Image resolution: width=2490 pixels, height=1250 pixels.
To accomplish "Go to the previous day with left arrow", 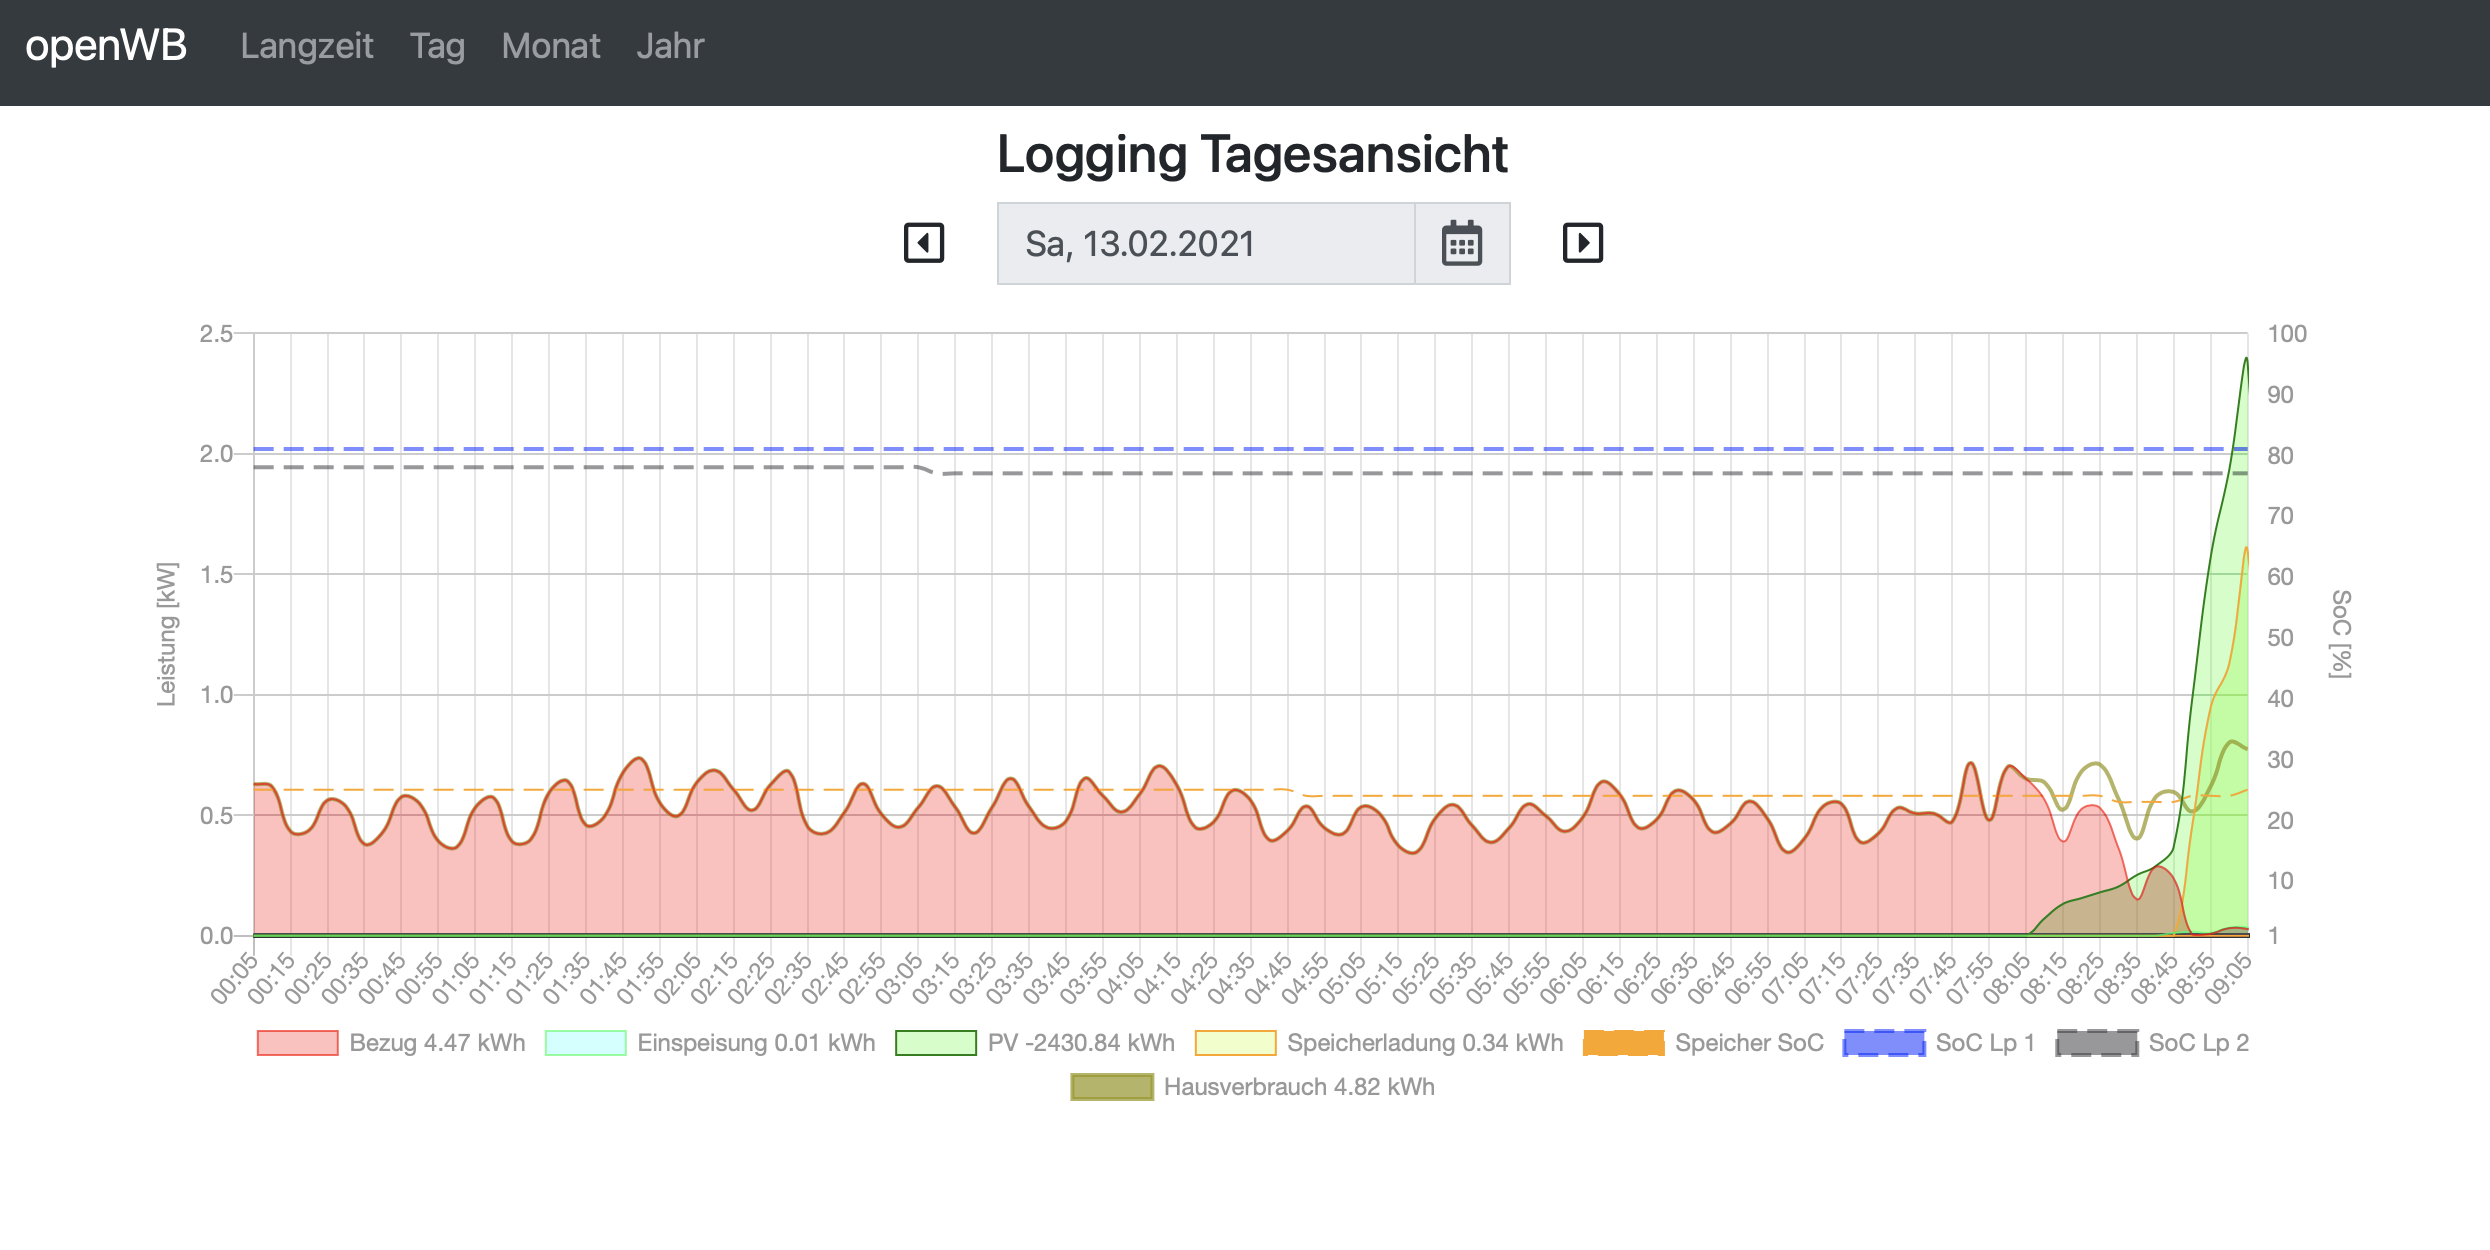I will coord(923,243).
